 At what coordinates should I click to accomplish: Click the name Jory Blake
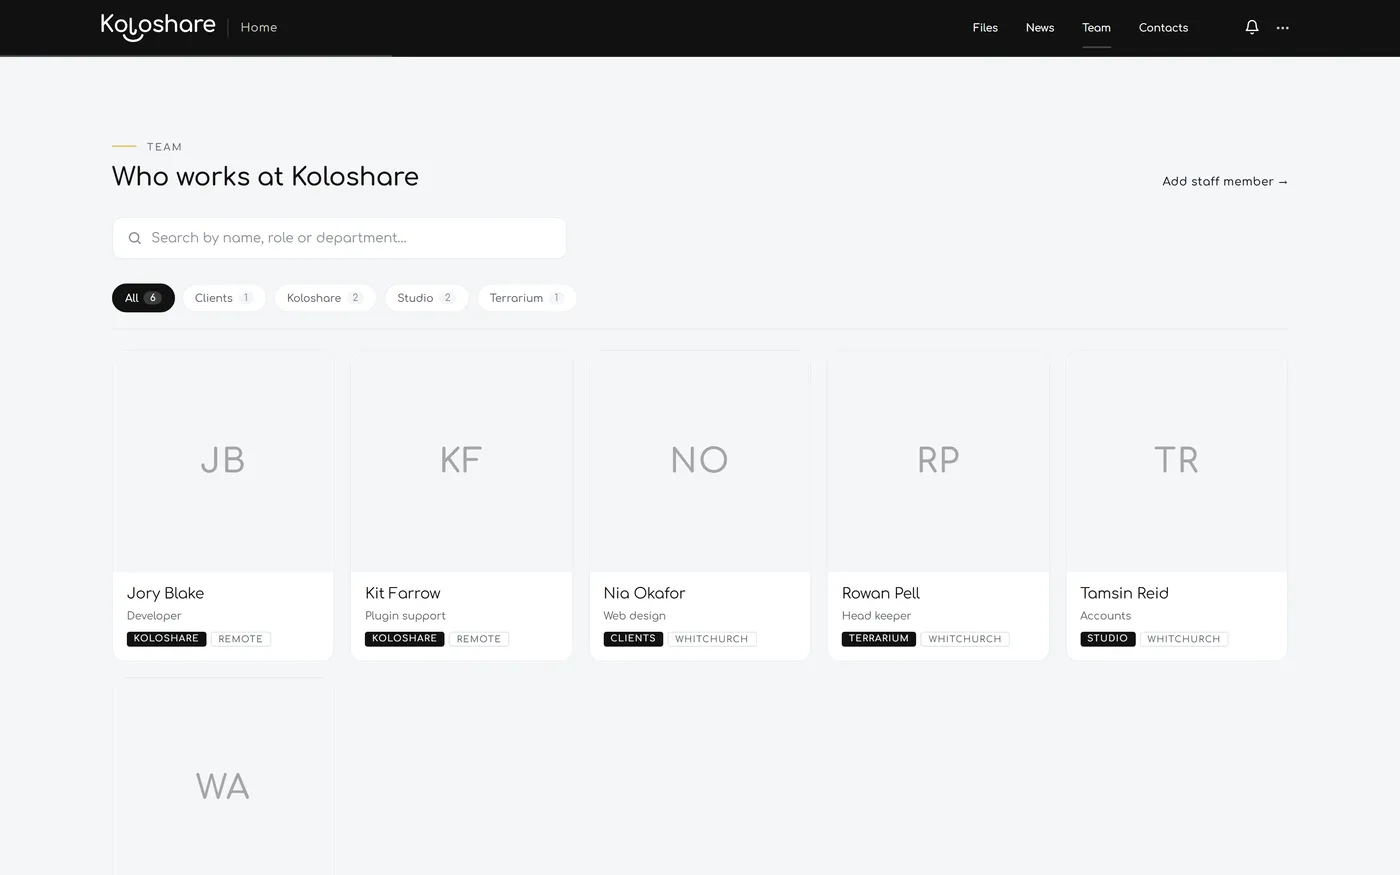click(165, 593)
